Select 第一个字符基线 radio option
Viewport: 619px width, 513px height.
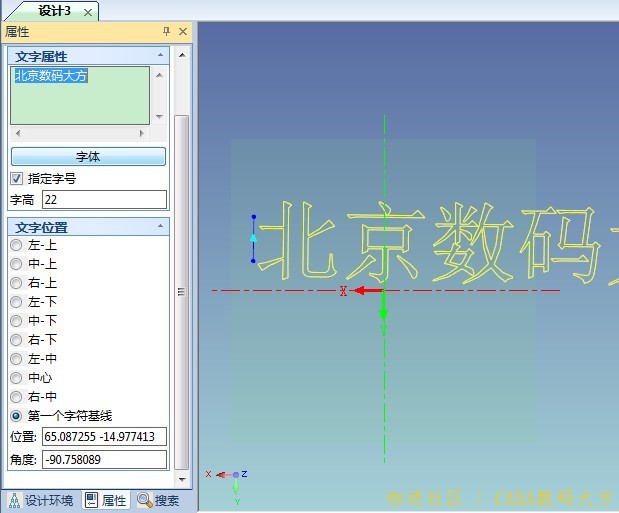(16, 416)
